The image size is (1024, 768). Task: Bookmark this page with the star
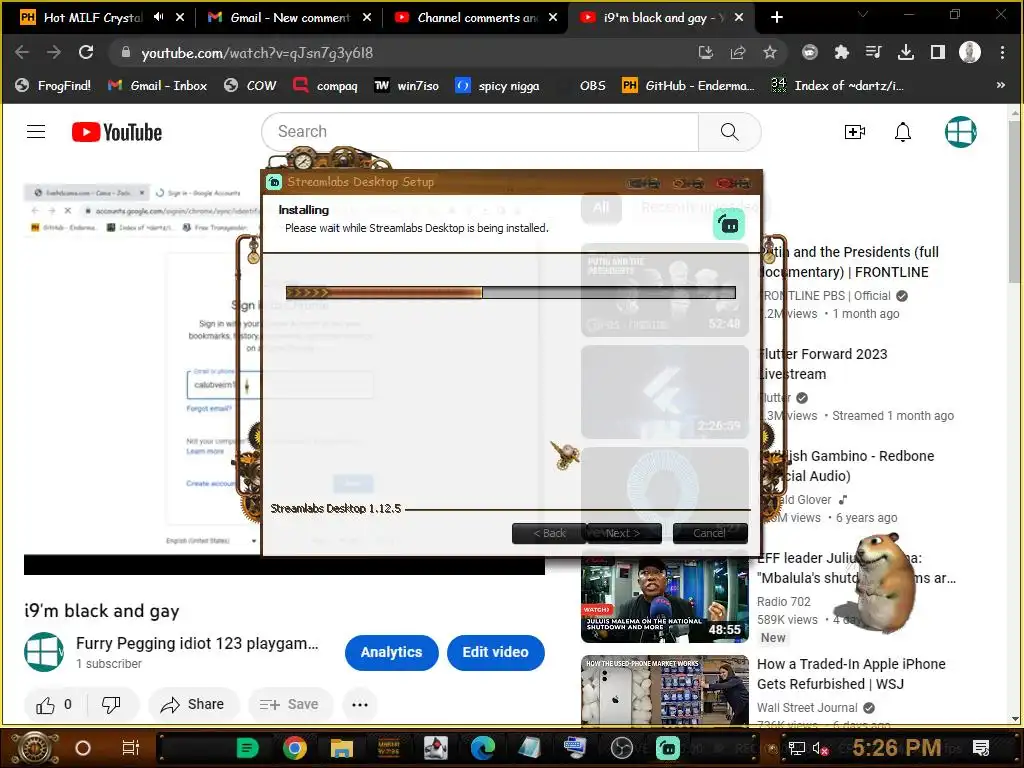770,52
